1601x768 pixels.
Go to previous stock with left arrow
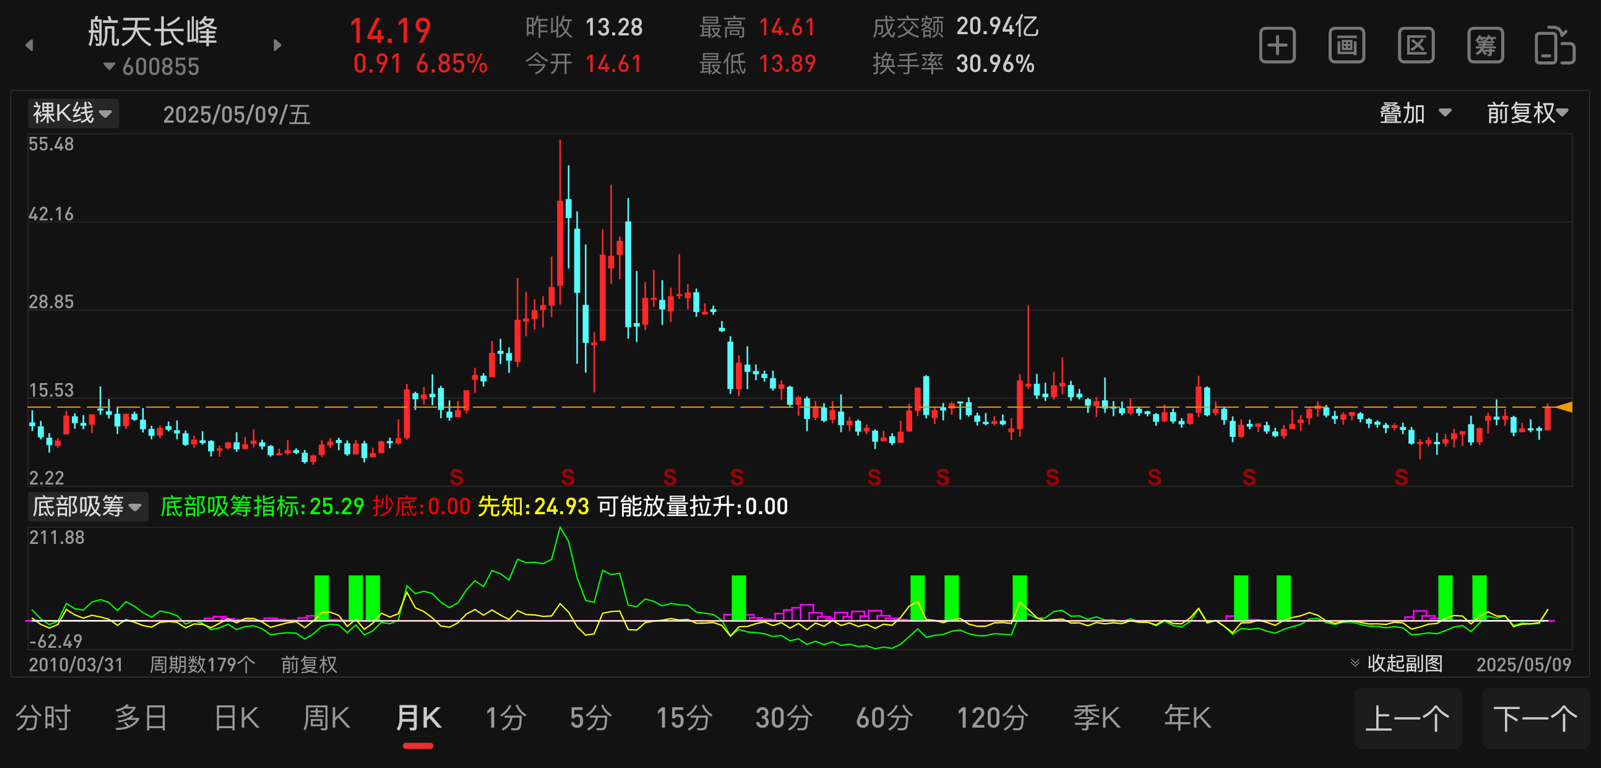tap(29, 45)
